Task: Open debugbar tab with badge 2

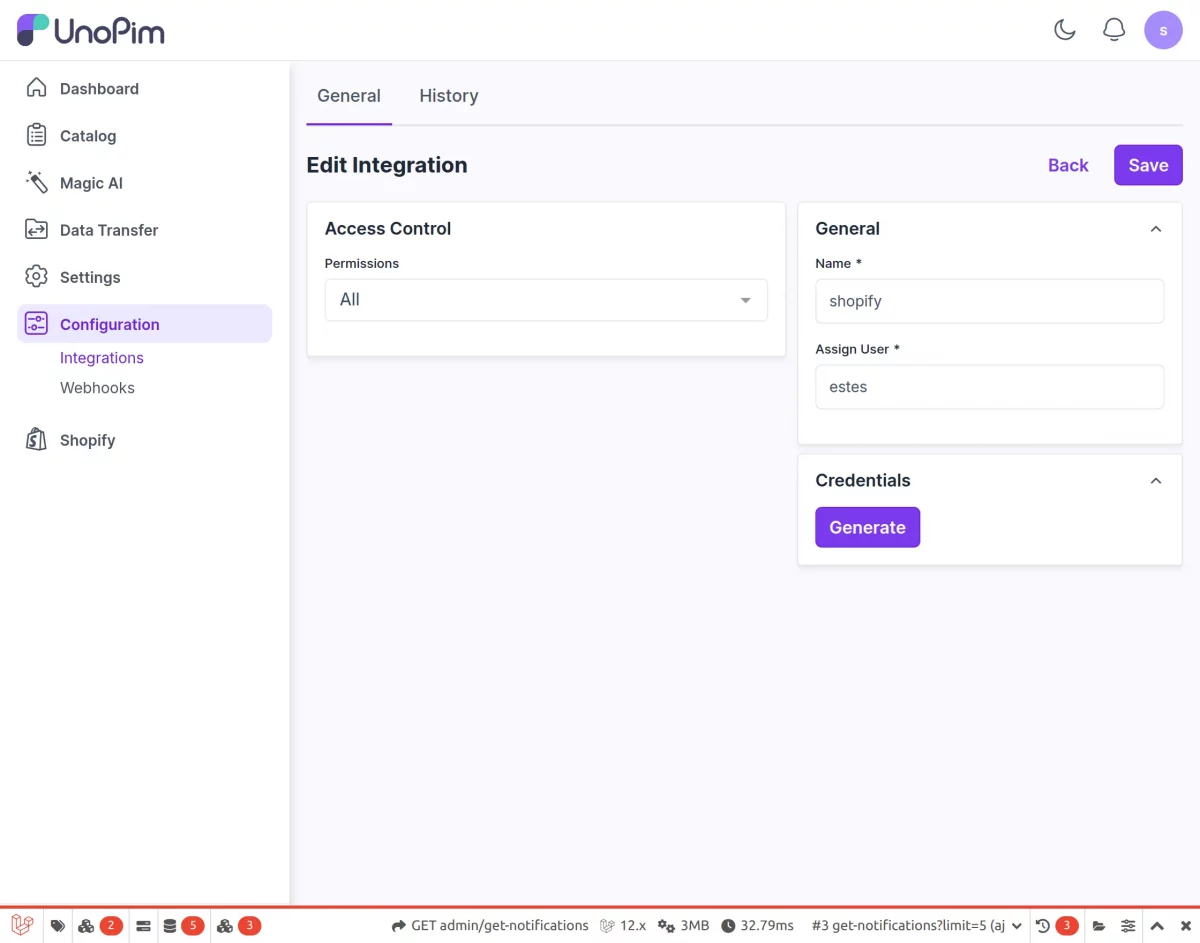Action: (100, 926)
